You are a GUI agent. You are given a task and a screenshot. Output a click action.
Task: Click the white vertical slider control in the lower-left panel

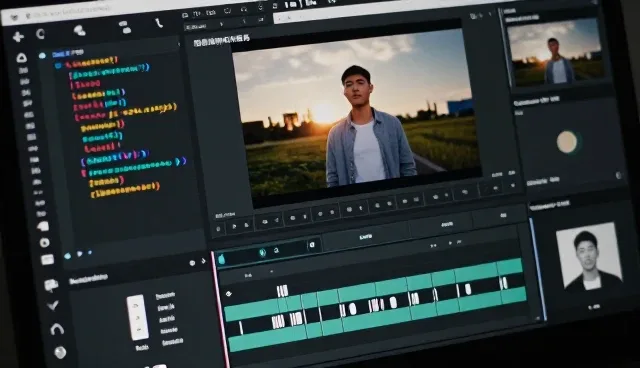[138, 317]
